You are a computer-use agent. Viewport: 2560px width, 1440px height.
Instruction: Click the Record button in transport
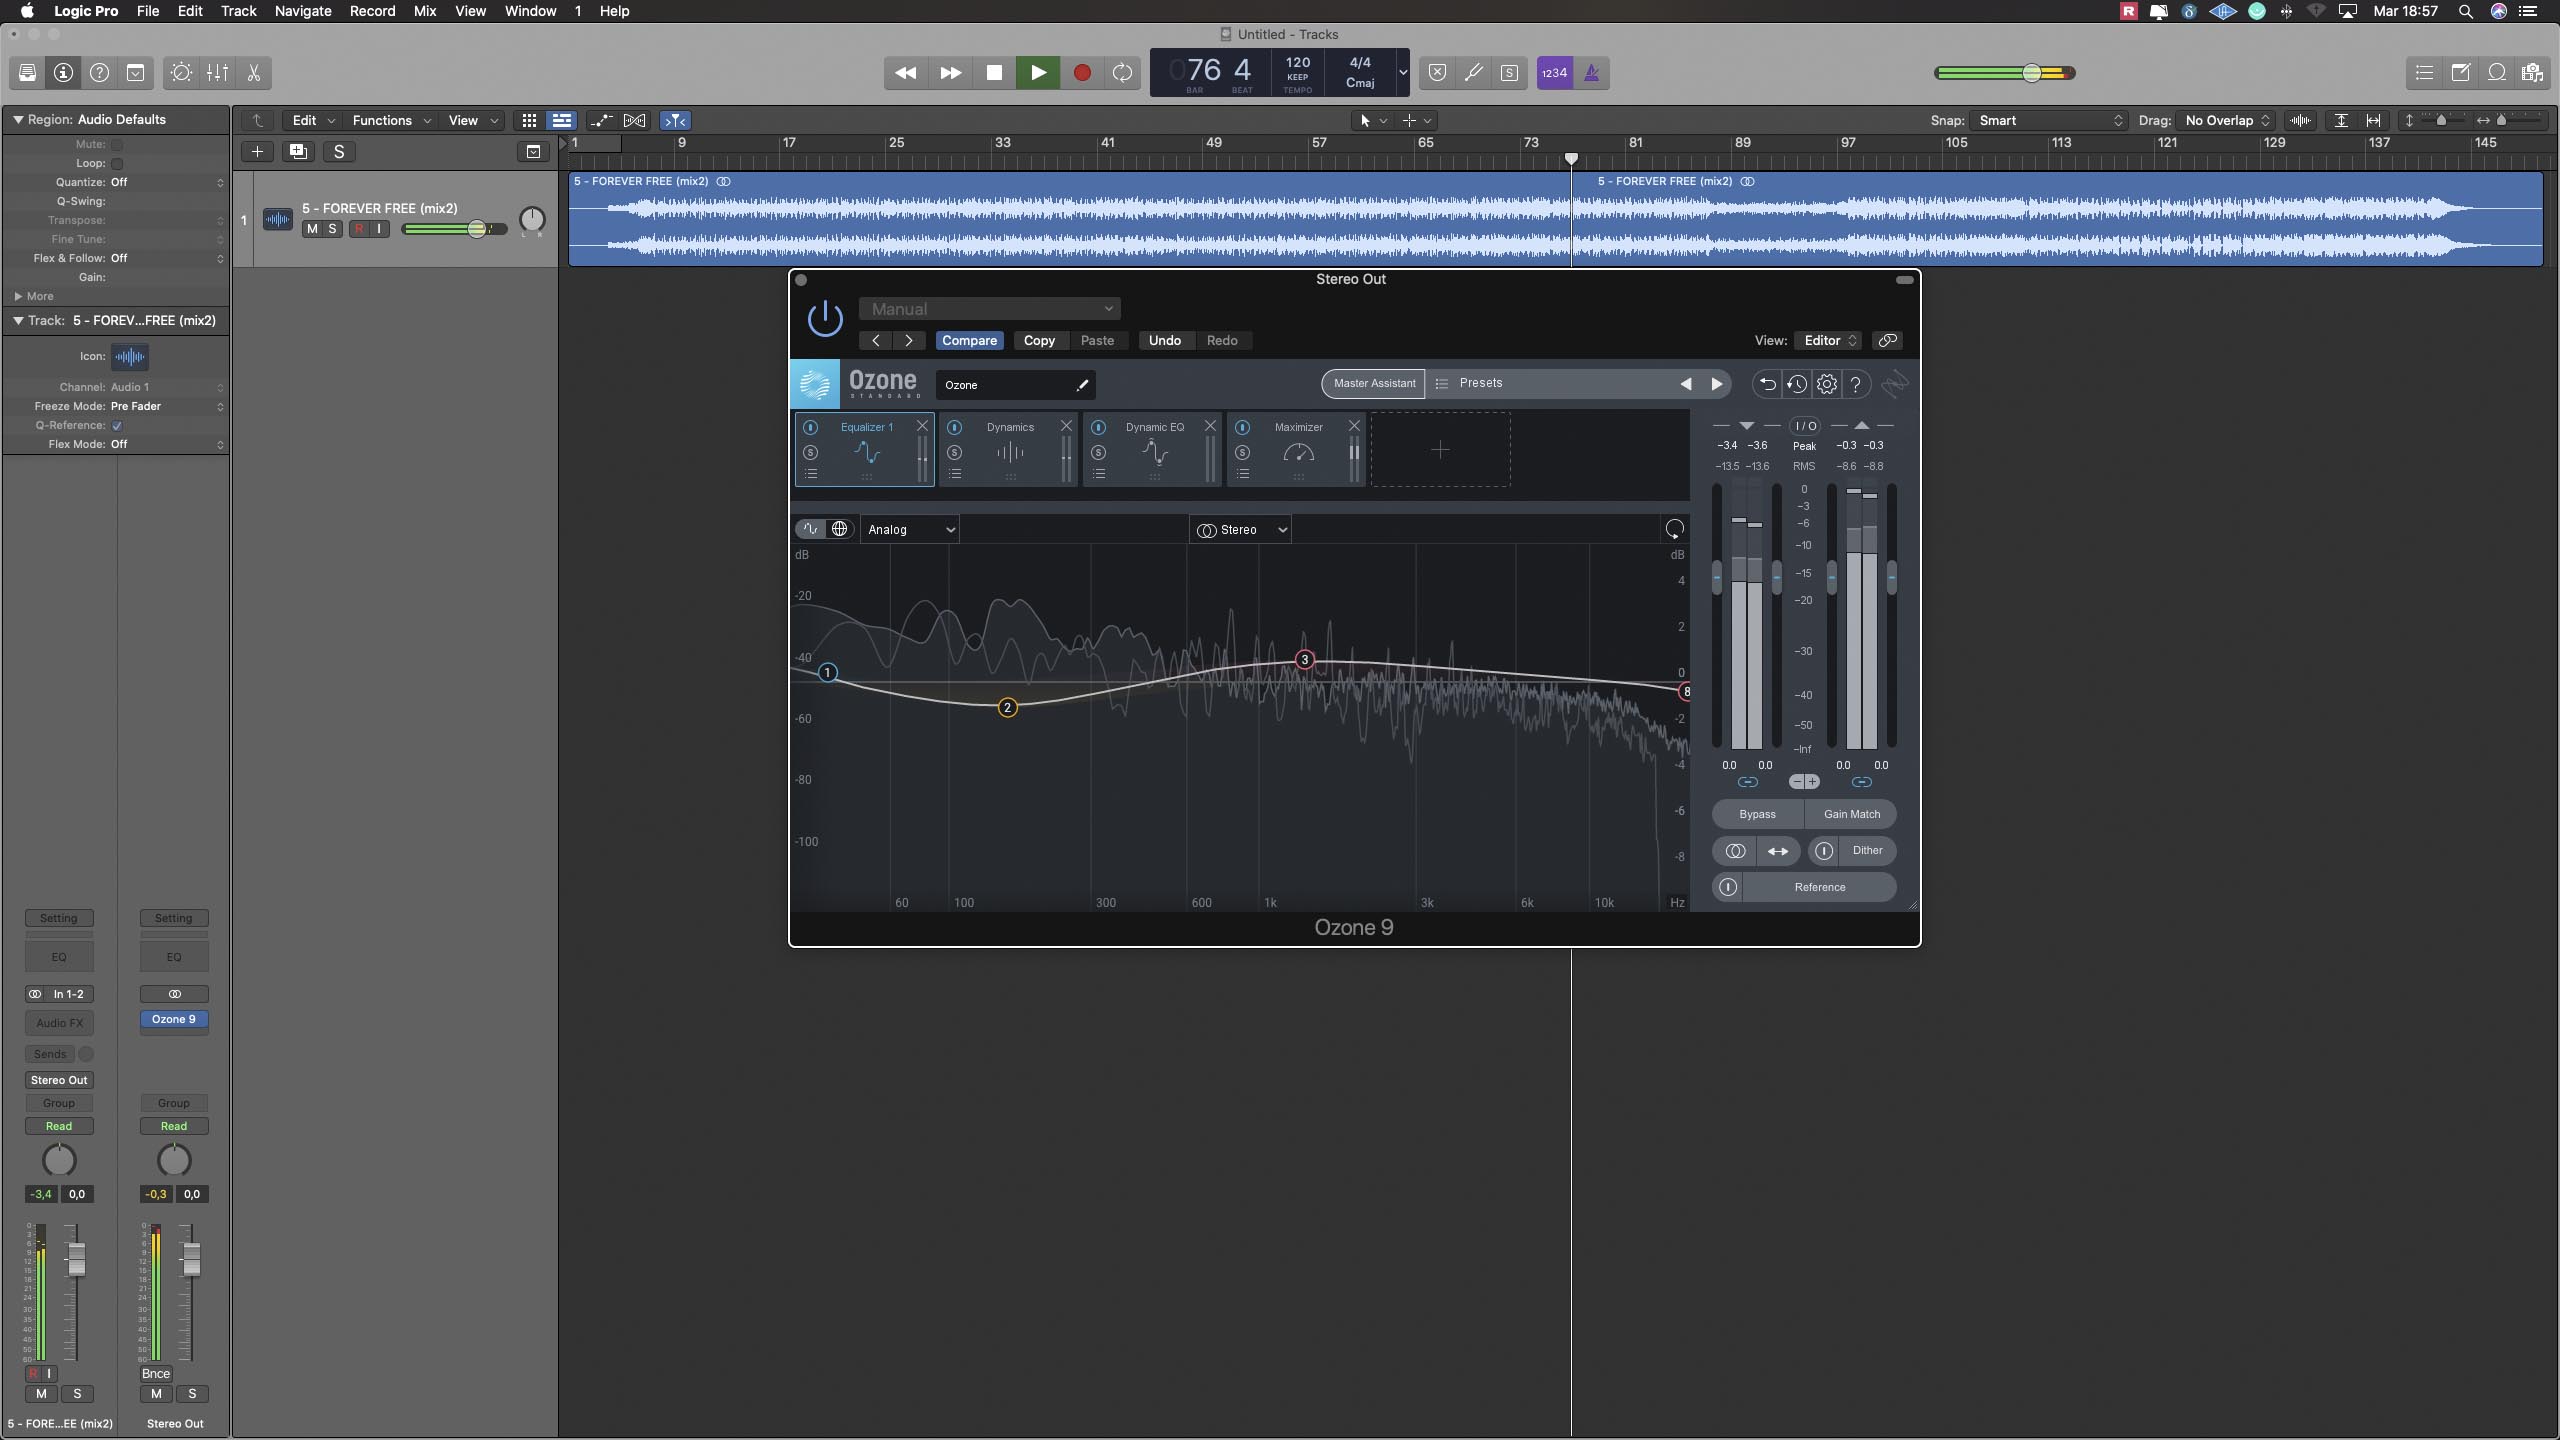pos(1081,73)
